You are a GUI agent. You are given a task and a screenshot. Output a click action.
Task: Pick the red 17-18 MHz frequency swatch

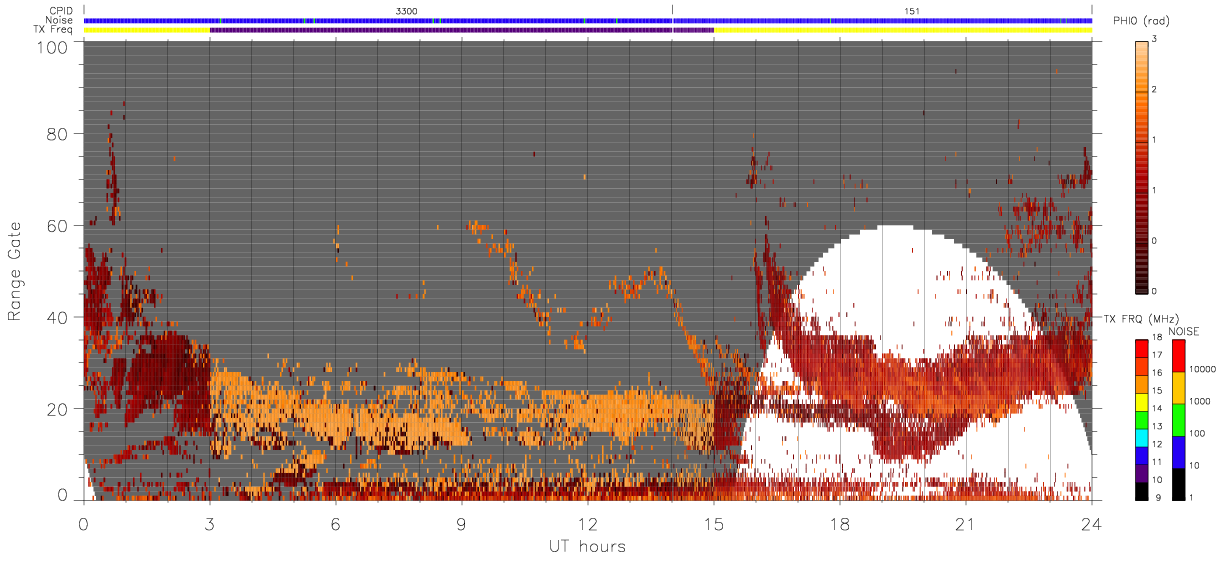click(x=1141, y=348)
